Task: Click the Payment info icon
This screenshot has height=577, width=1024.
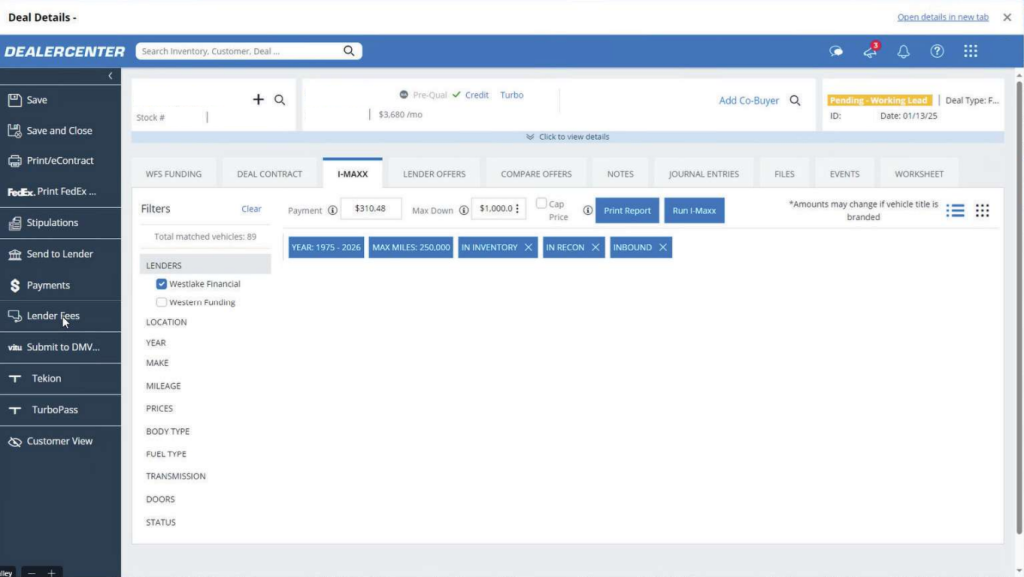Action: 332,210
